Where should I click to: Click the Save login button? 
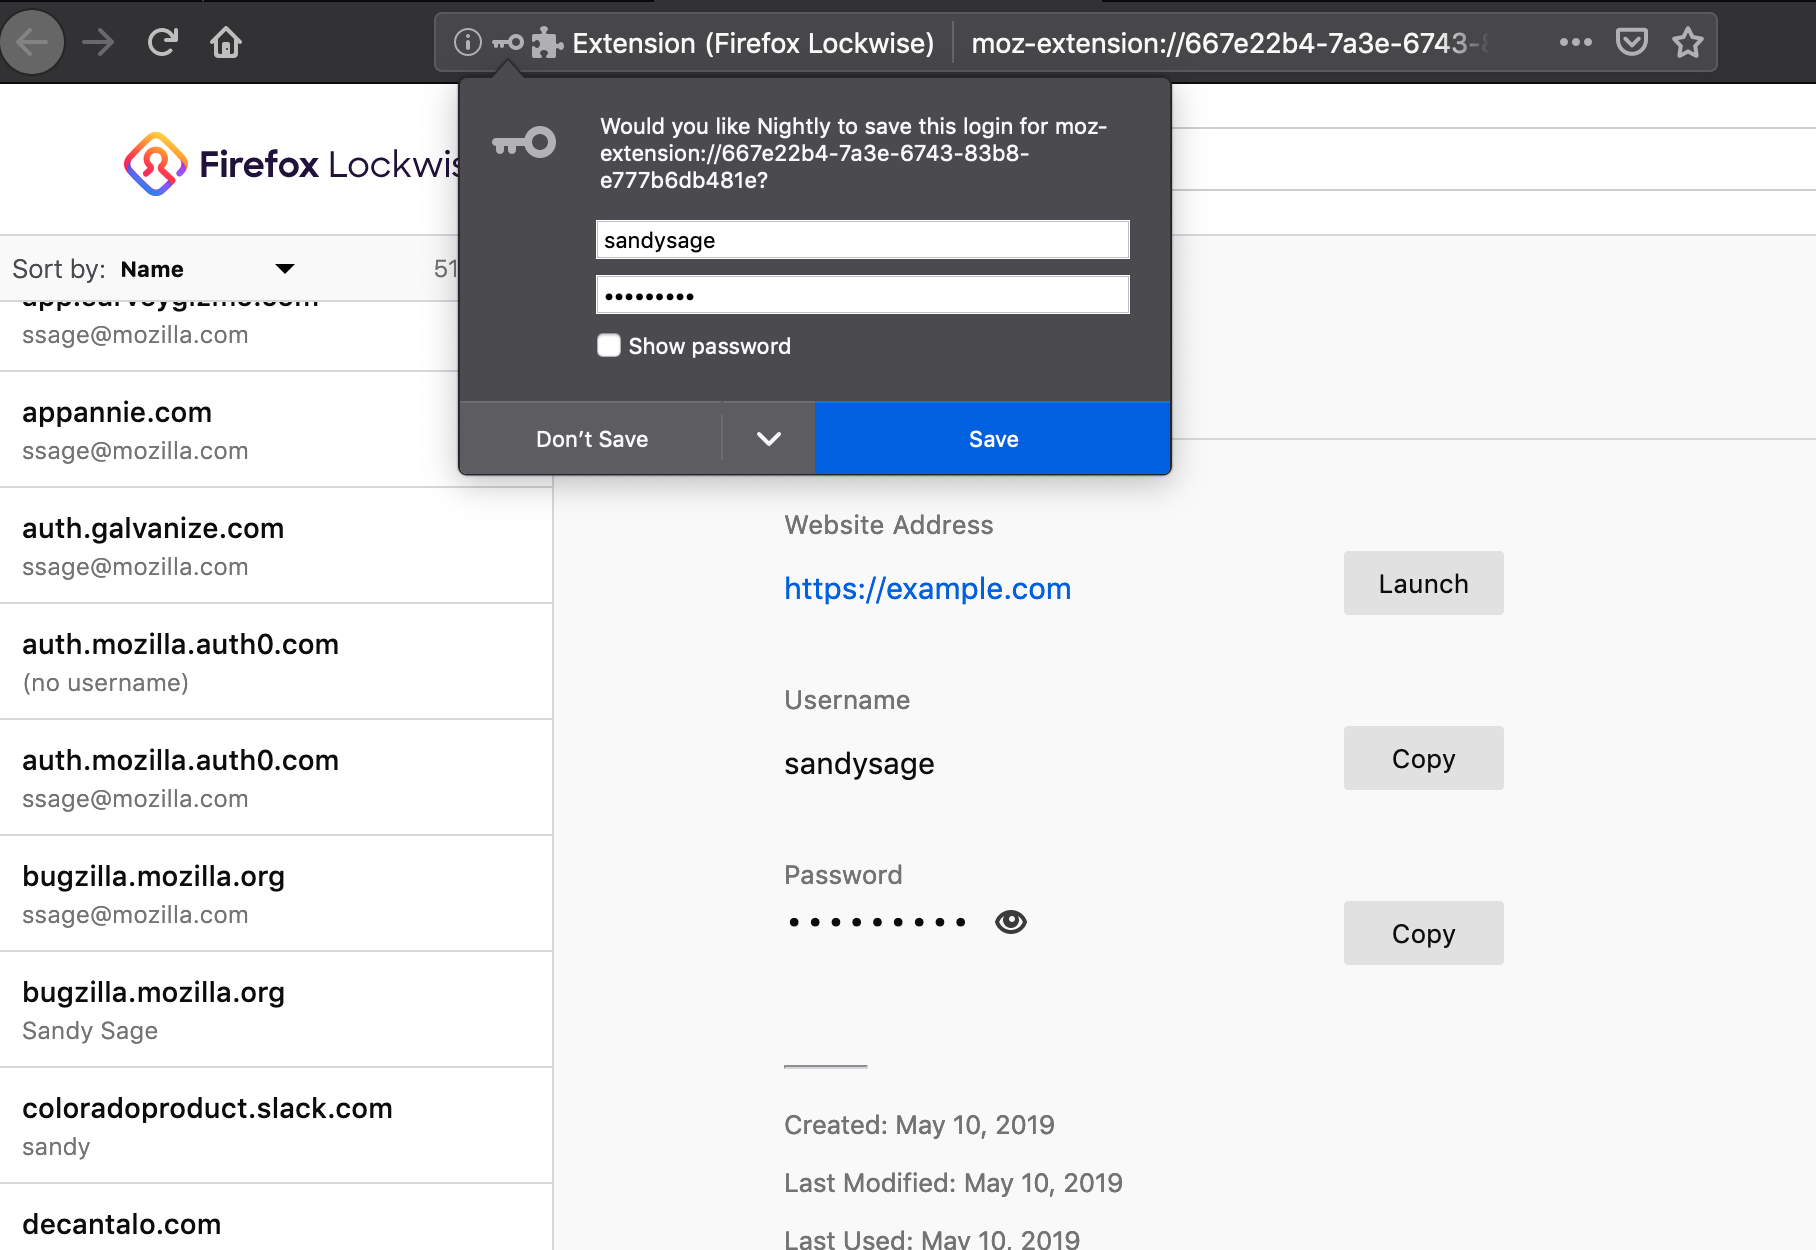[x=993, y=439]
